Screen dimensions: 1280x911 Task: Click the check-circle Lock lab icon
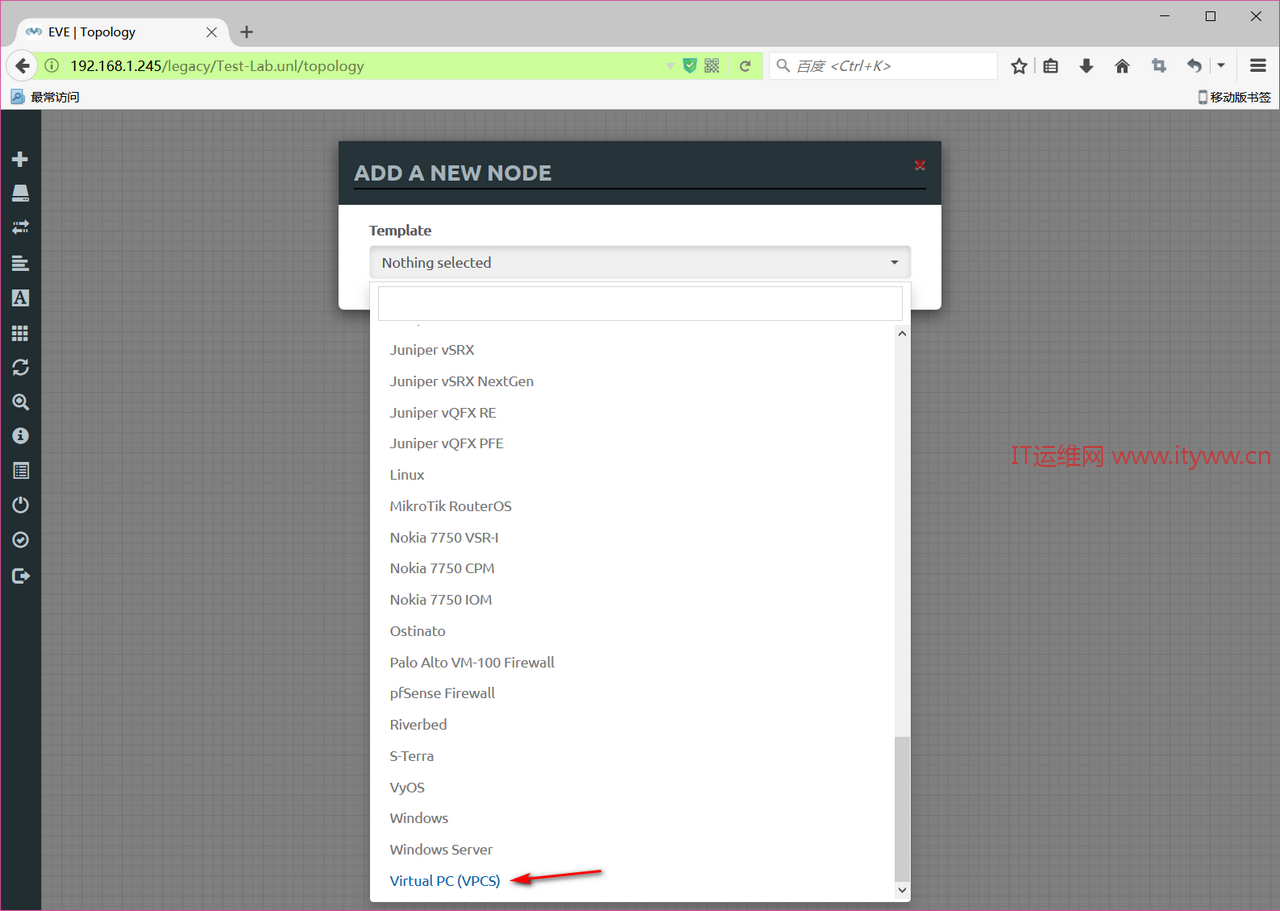click(x=20, y=540)
